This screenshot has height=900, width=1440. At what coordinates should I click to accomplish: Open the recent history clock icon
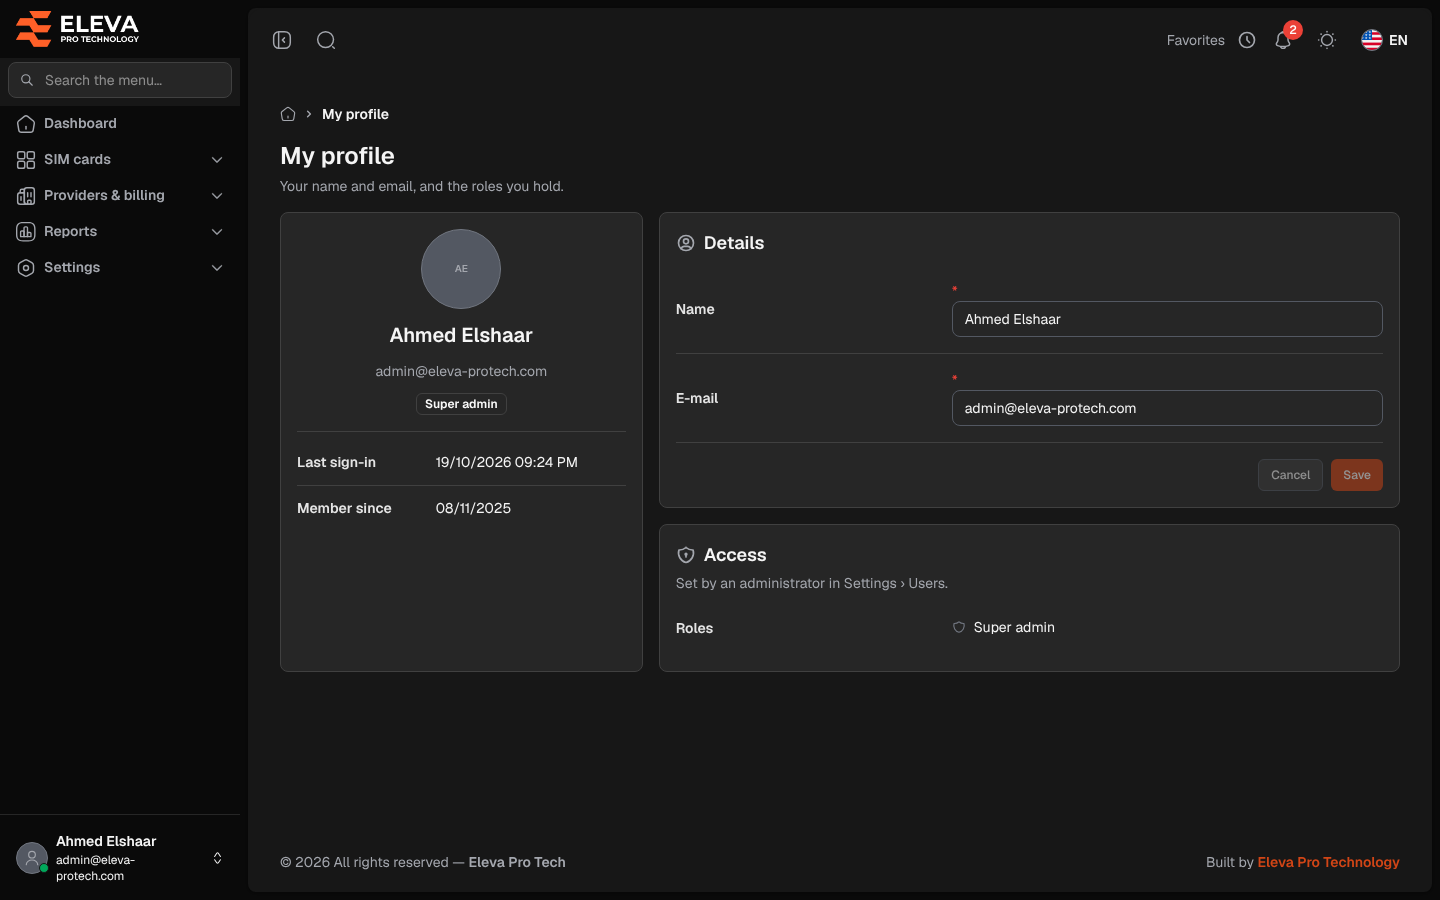pyautogui.click(x=1247, y=40)
